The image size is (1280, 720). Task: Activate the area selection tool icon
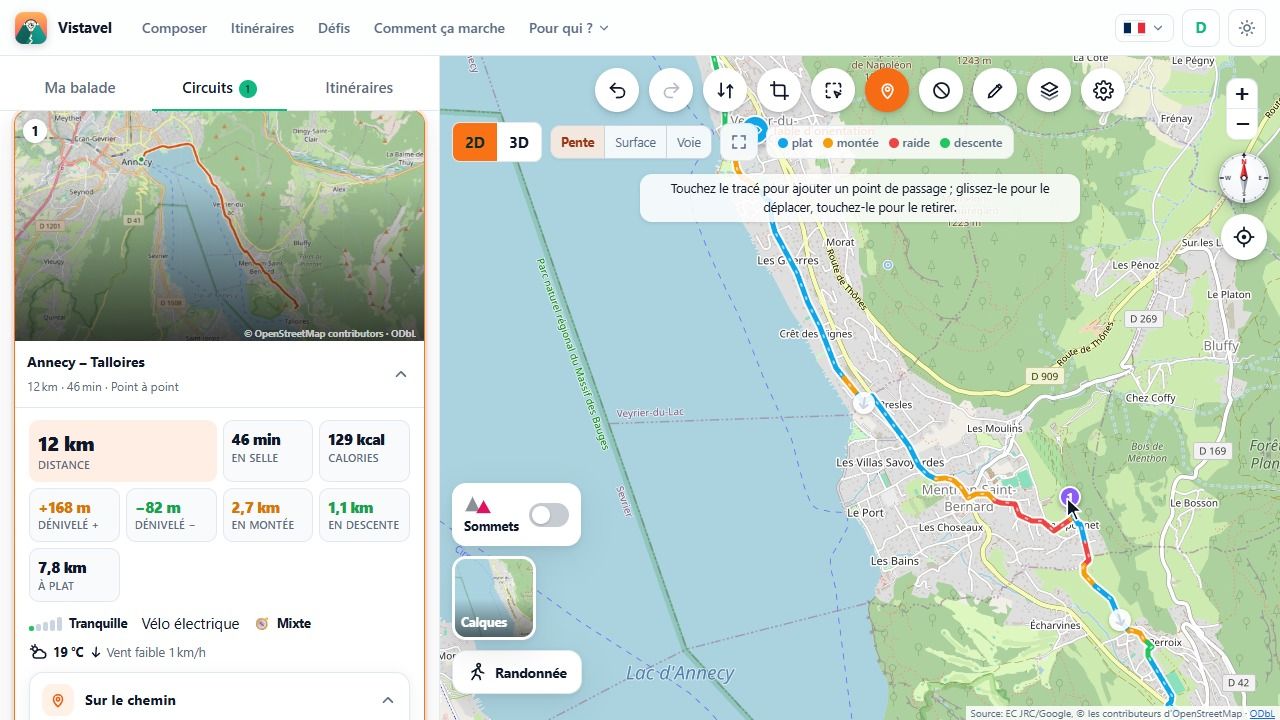click(x=833, y=91)
